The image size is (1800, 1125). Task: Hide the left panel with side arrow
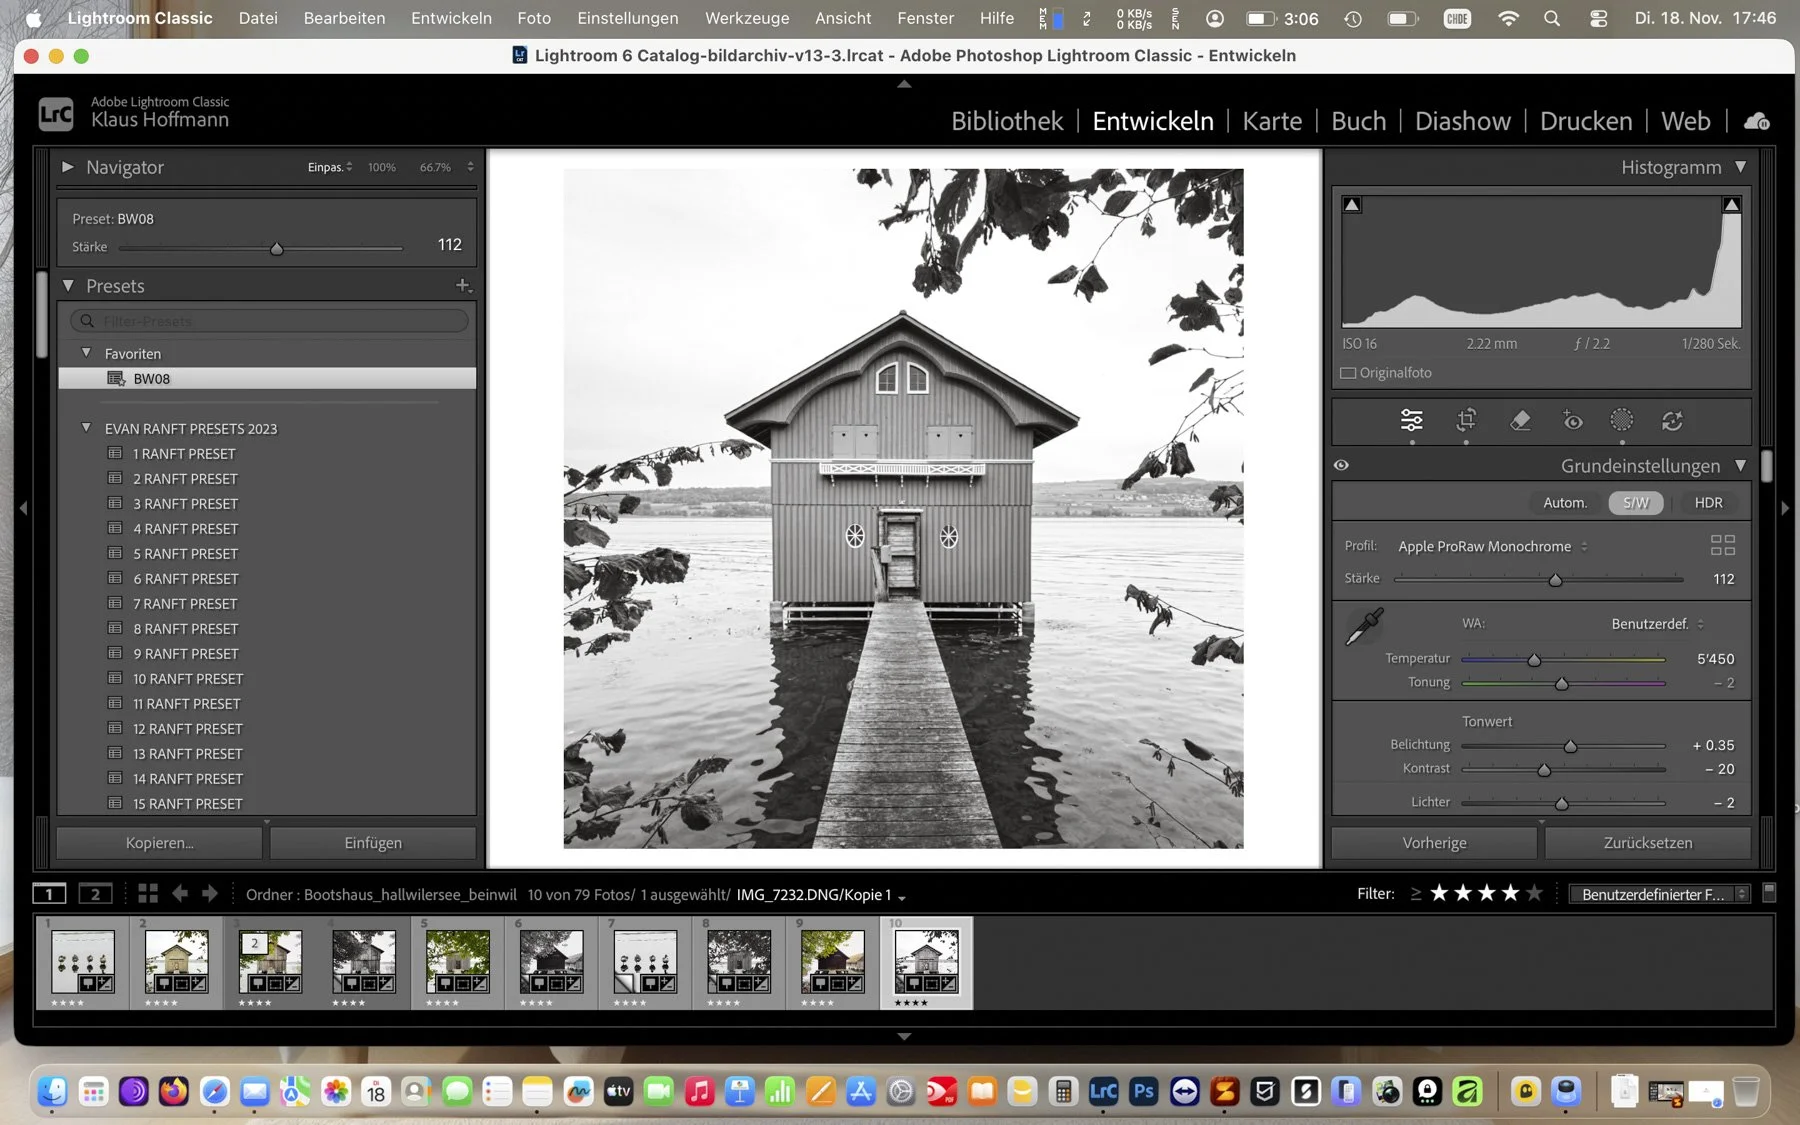coord(23,508)
